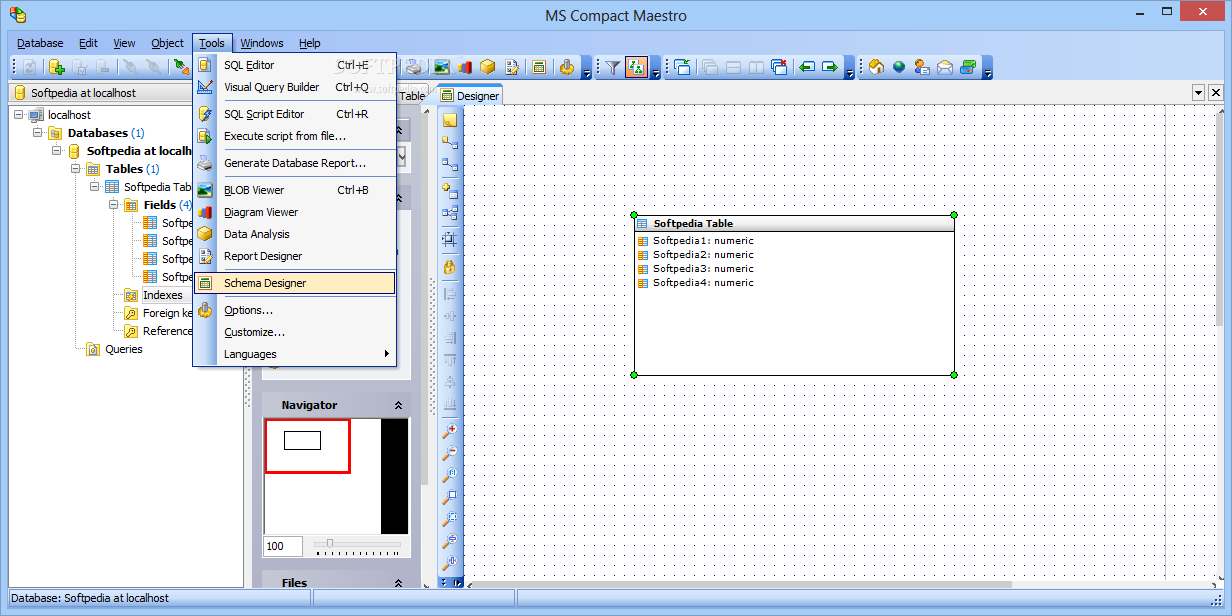Choose Generate Database Report option

(x=295, y=163)
